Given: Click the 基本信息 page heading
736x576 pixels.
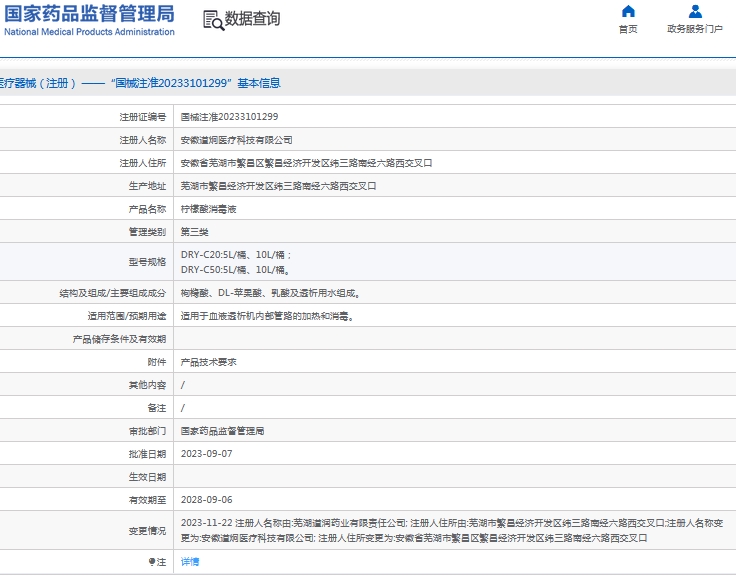Looking at the screenshot, I should [259, 83].
